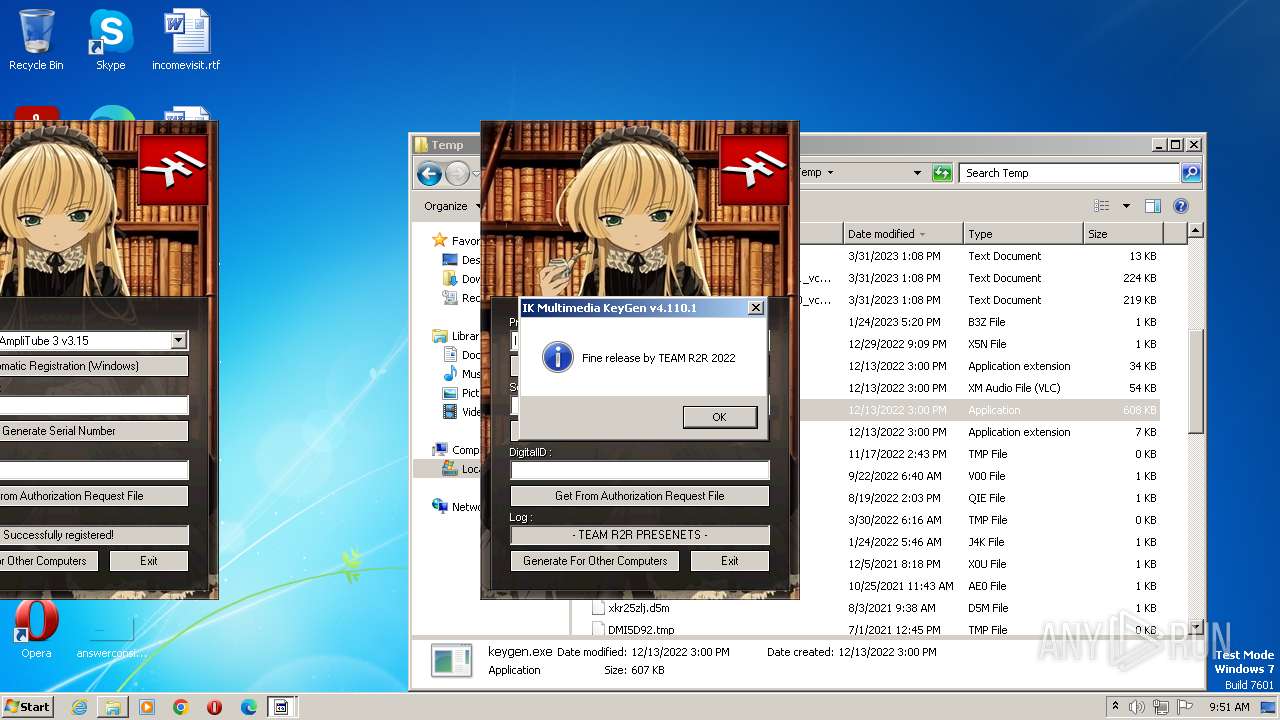Open the AmpliTube 3 product dropdown
1280x720 pixels.
(x=178, y=341)
